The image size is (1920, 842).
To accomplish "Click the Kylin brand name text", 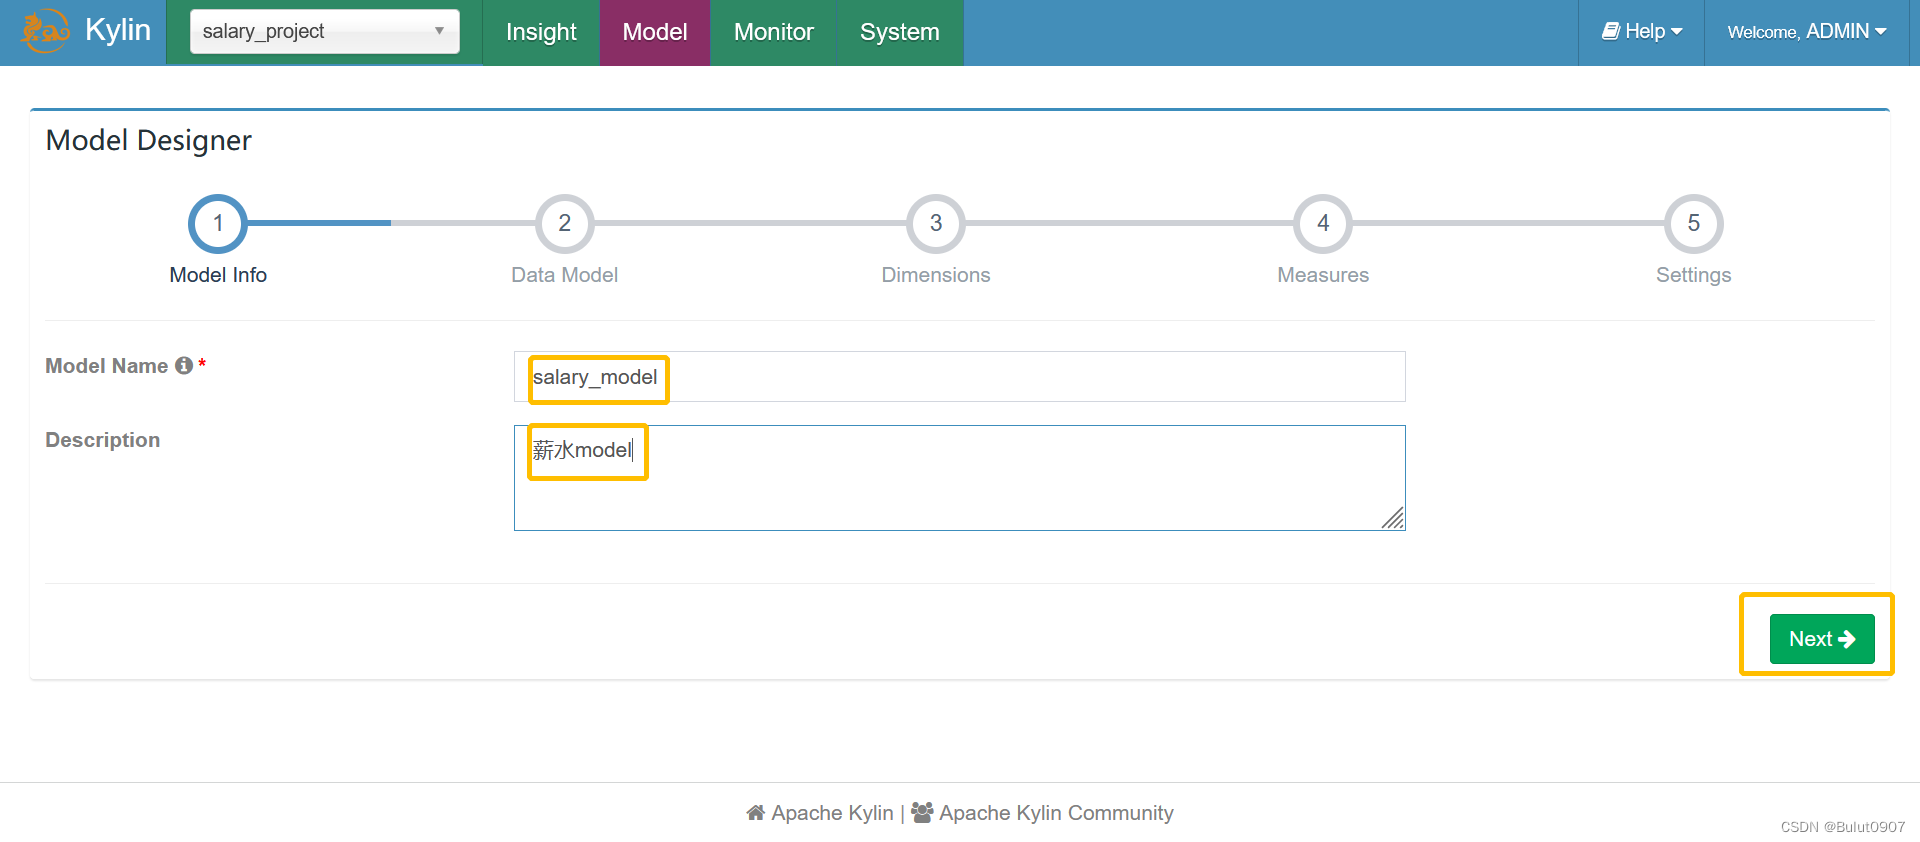I will [118, 30].
